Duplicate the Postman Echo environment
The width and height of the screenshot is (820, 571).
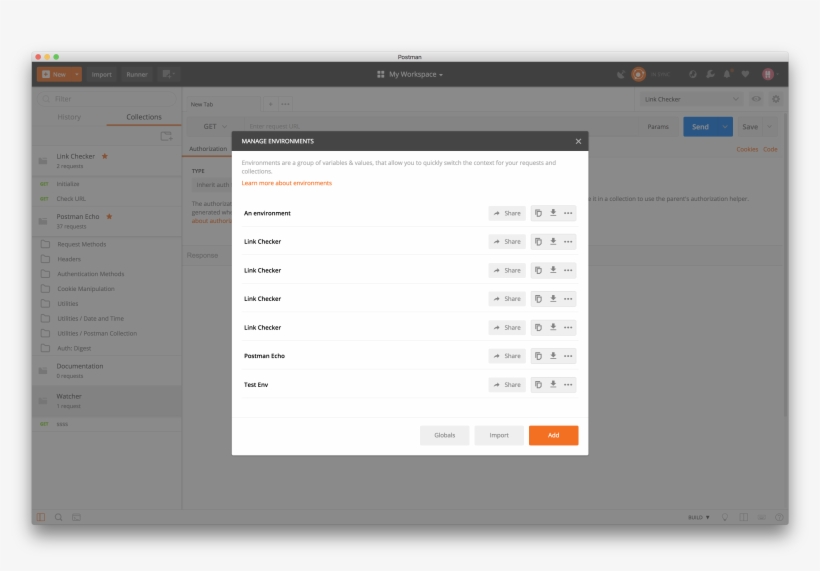tap(538, 356)
